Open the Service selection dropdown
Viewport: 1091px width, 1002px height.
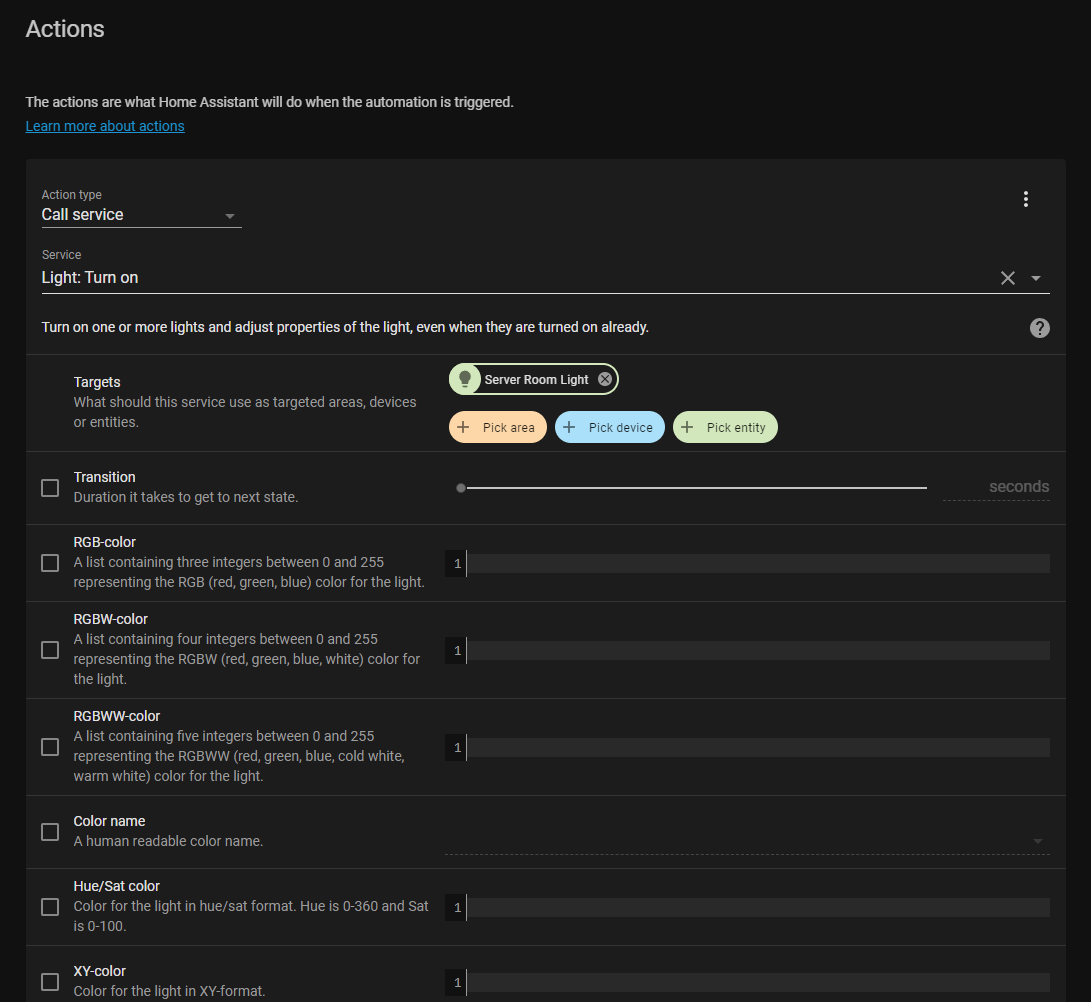tap(1036, 278)
